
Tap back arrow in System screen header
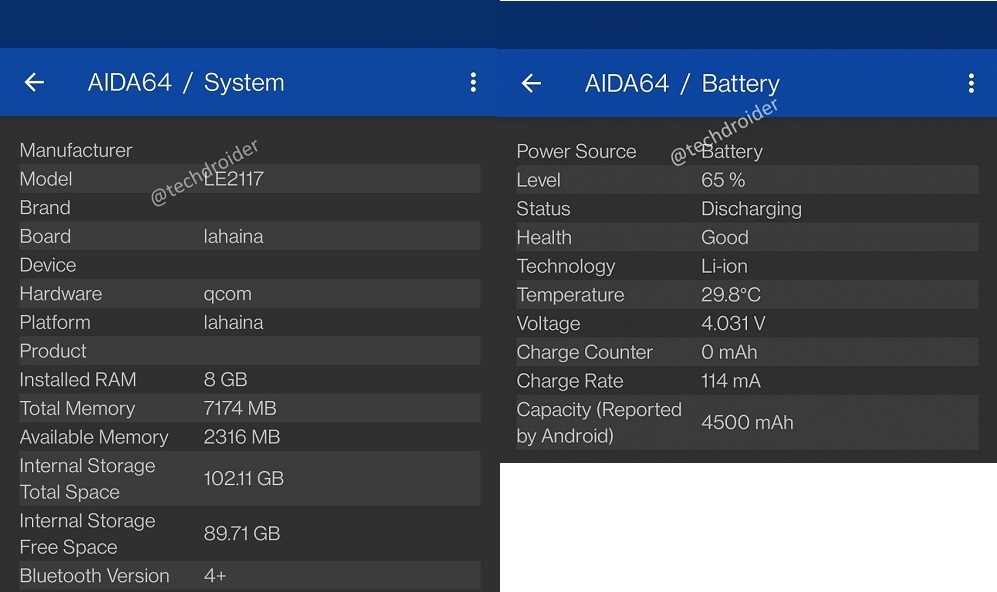point(34,83)
